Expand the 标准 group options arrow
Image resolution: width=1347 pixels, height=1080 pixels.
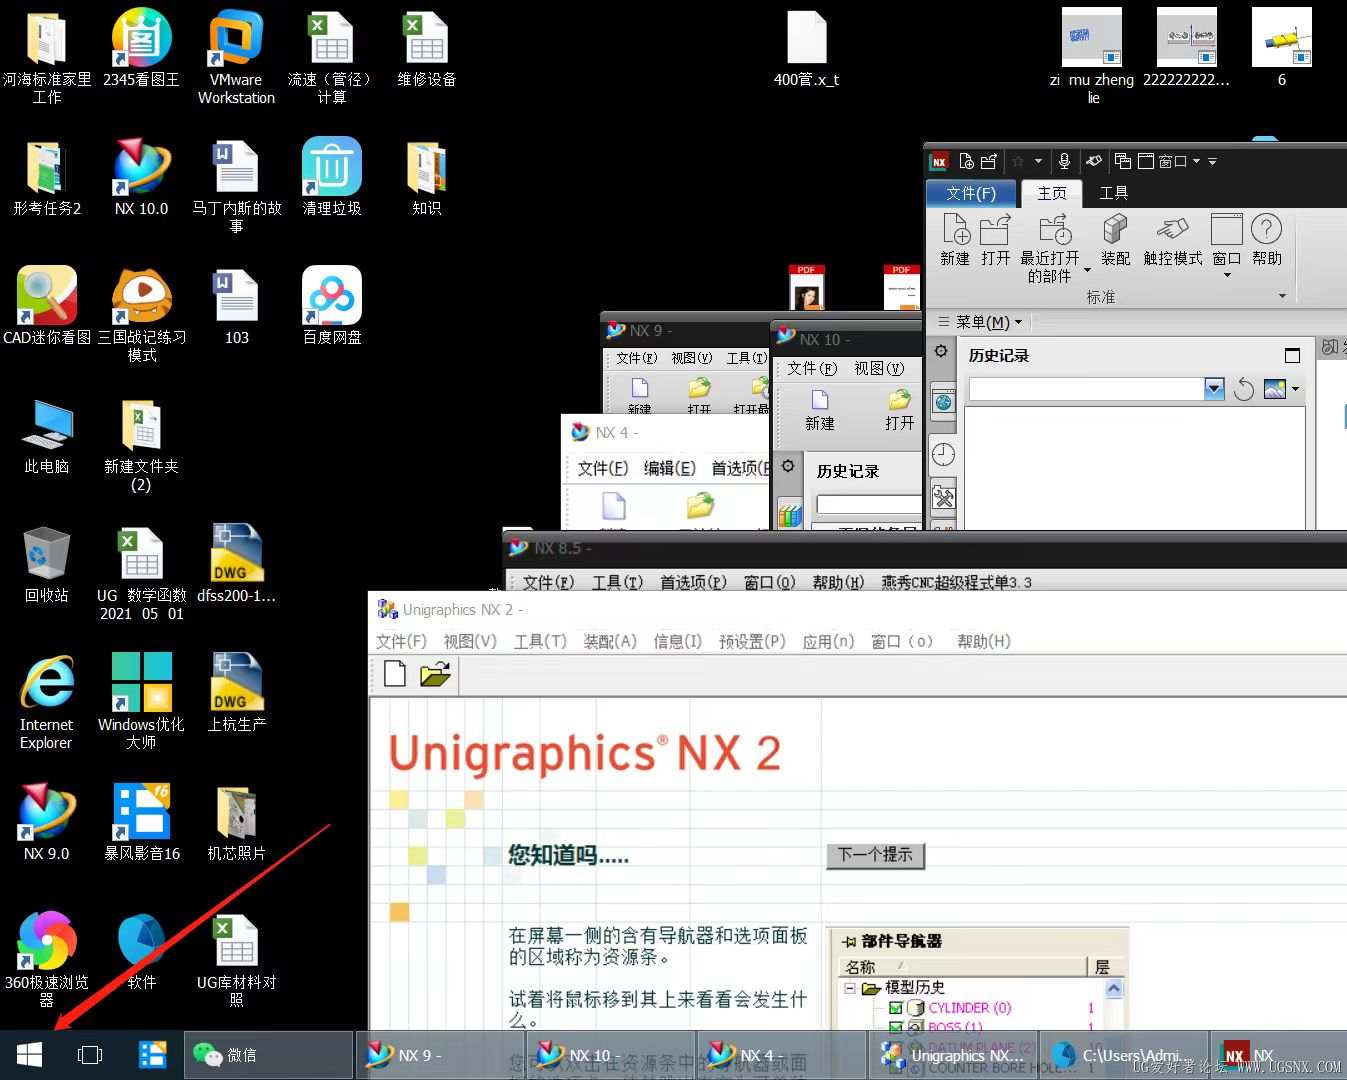[1282, 296]
